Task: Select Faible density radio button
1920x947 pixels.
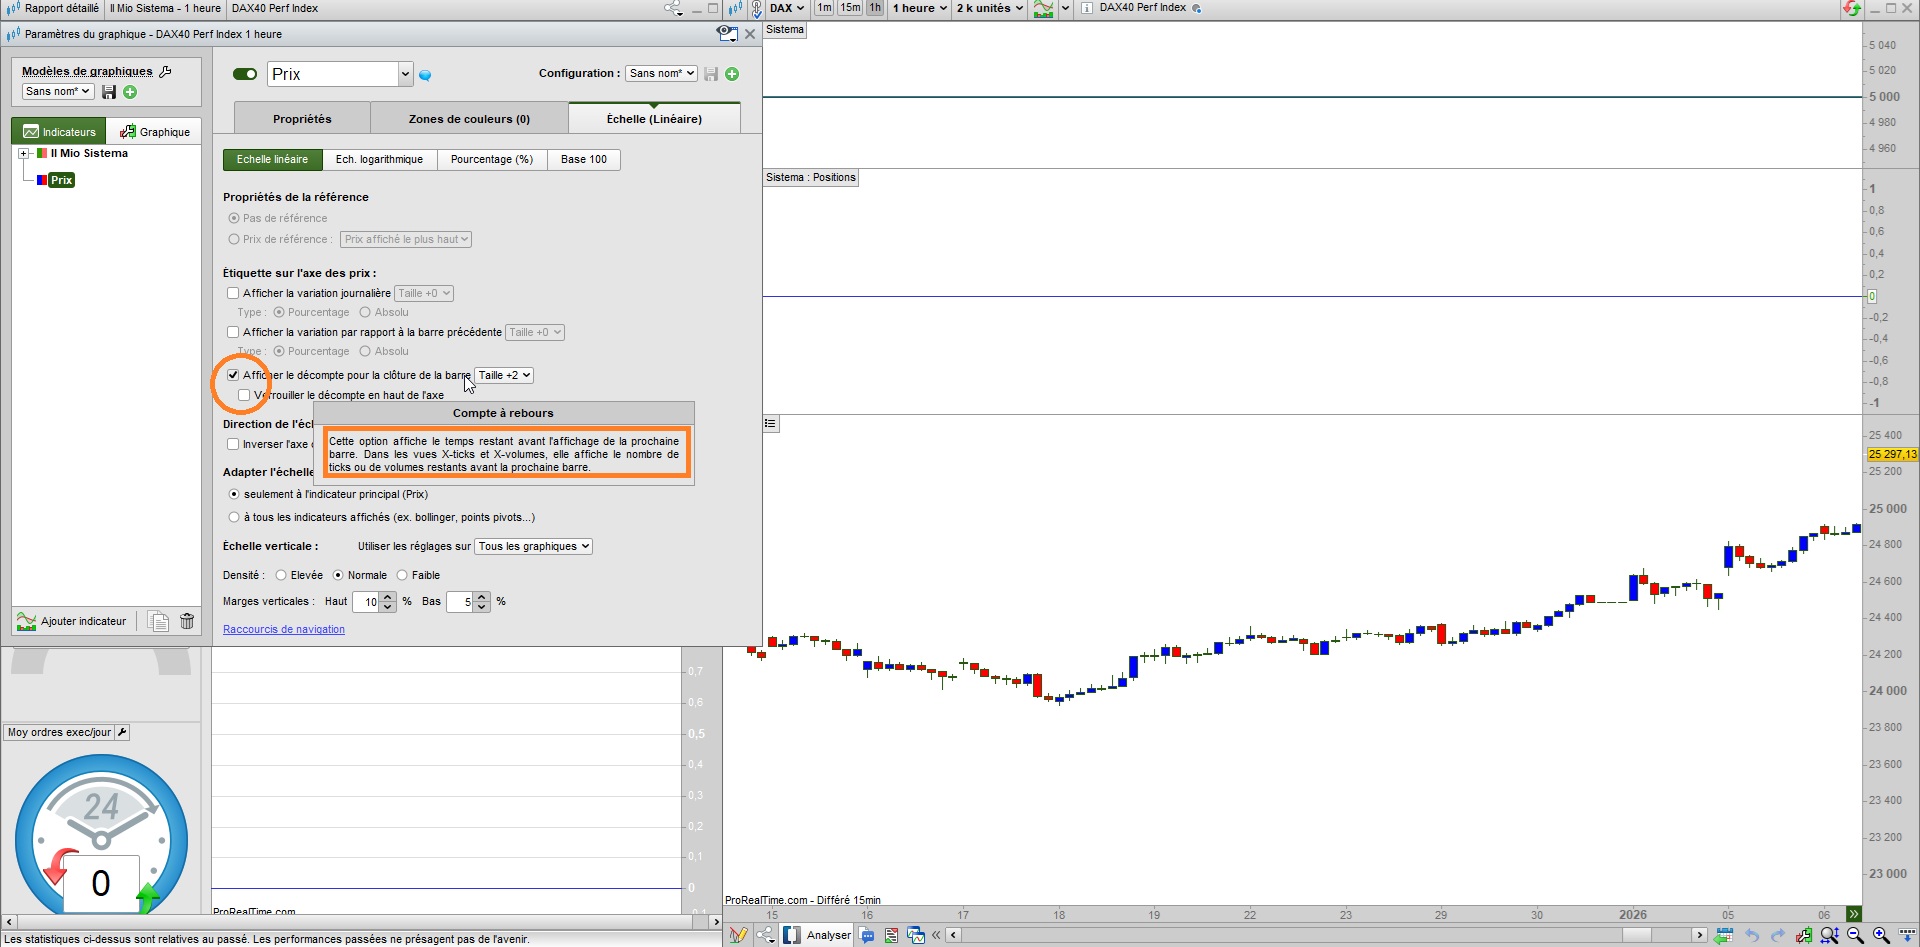Action: click(402, 575)
